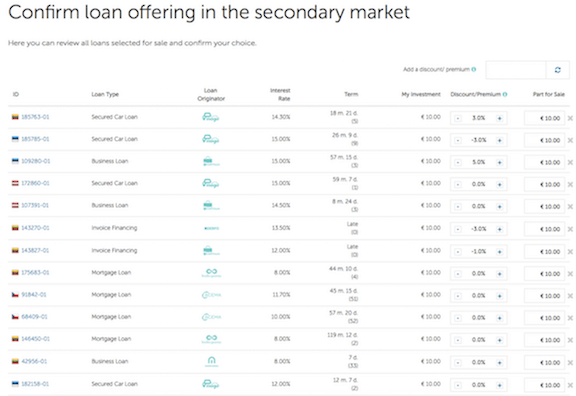Remove loan 185763-01 with its X icon
576x396 pixels.
570,118
